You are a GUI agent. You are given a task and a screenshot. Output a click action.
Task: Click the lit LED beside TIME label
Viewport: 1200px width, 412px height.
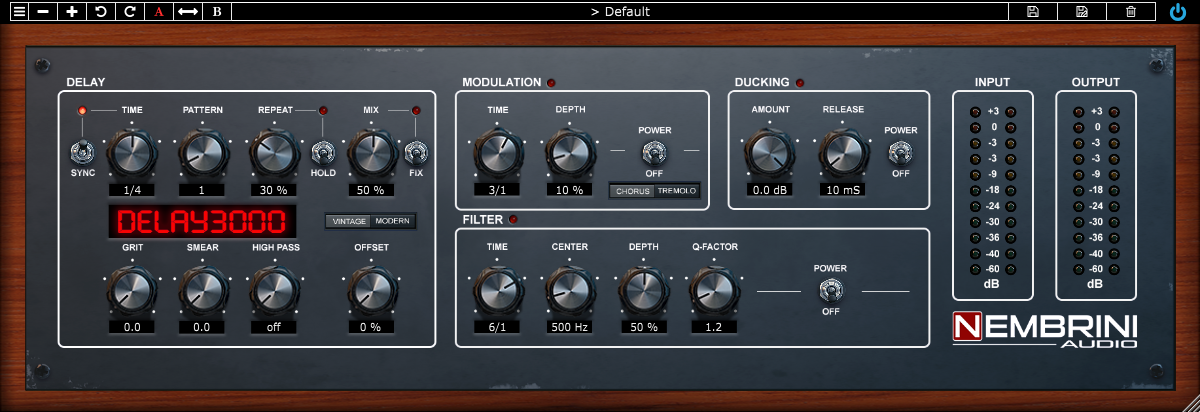84,110
